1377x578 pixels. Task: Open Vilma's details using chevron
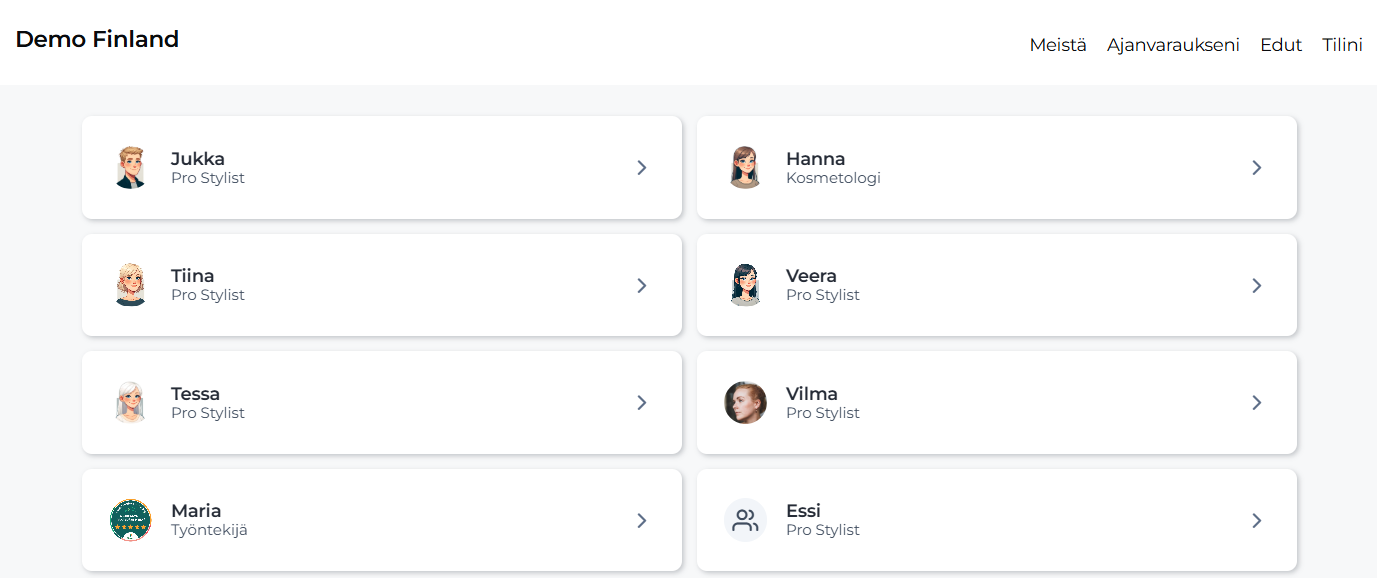click(1257, 403)
